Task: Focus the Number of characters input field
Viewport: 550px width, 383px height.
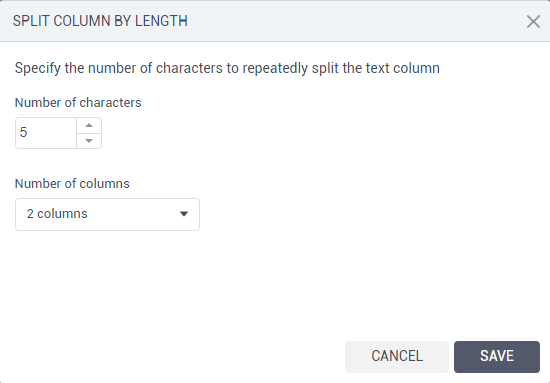Action: click(46, 133)
